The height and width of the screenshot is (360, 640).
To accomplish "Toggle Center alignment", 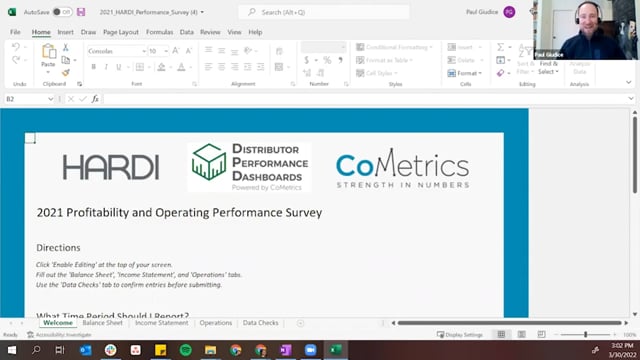I will pyautogui.click(x=222, y=67).
